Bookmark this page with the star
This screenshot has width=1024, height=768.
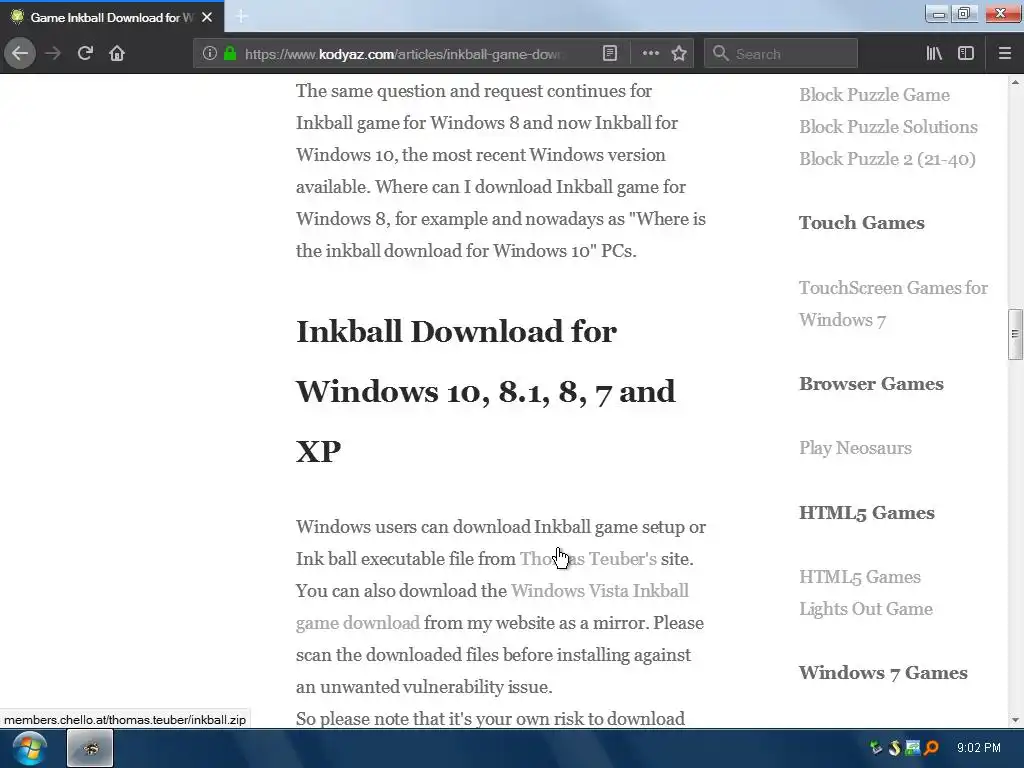coord(679,54)
